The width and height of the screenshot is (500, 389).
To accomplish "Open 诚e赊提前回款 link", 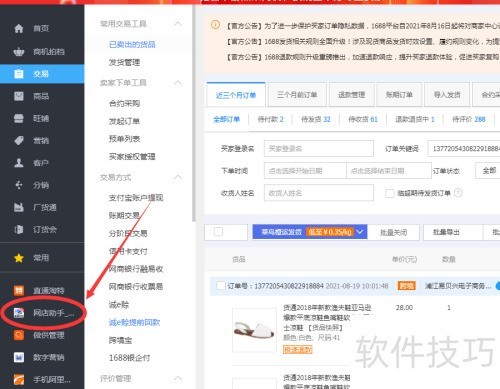I will tap(135, 322).
